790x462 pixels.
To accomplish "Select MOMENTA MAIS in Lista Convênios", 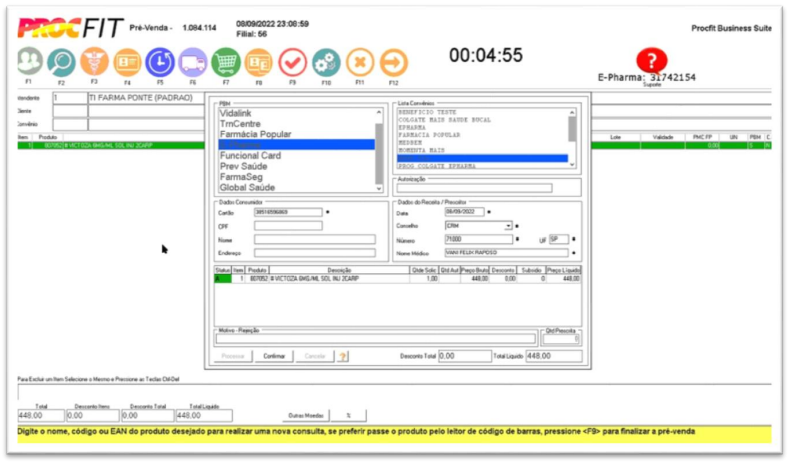I will 421,150.
